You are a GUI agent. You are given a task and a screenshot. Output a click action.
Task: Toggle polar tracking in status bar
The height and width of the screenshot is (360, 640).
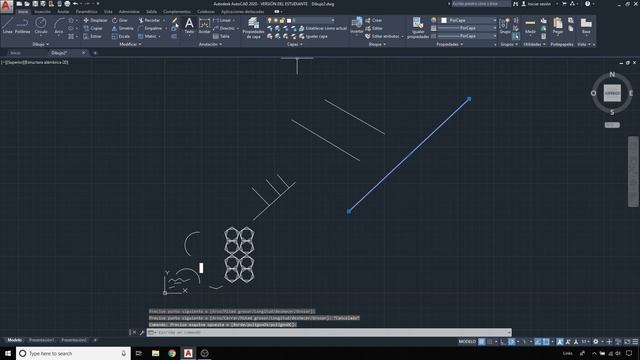pos(511,342)
